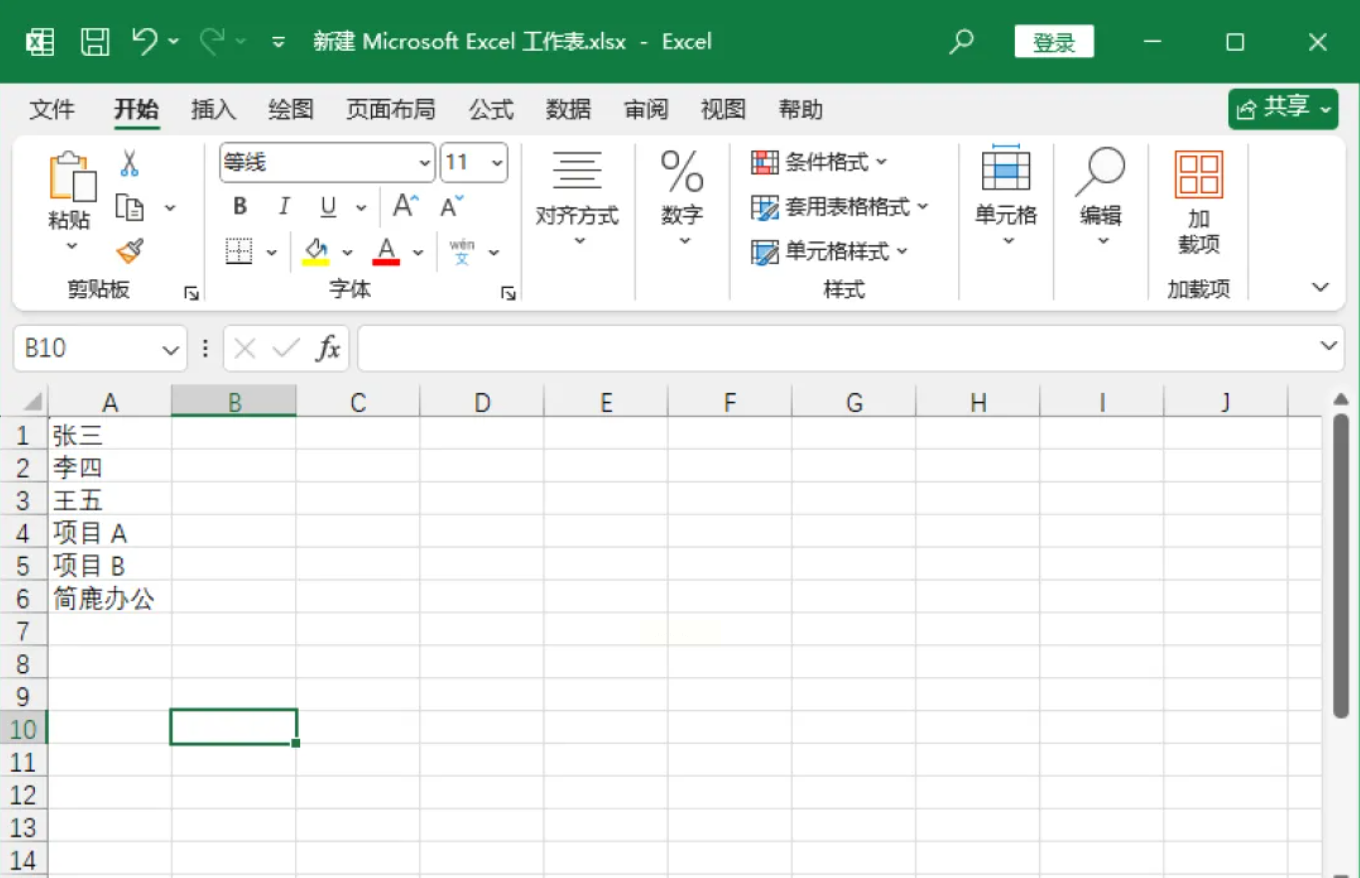Screen dimensions: 1360x878
Task: Select cell A6 containing 简鹿办公
Action: [104, 599]
